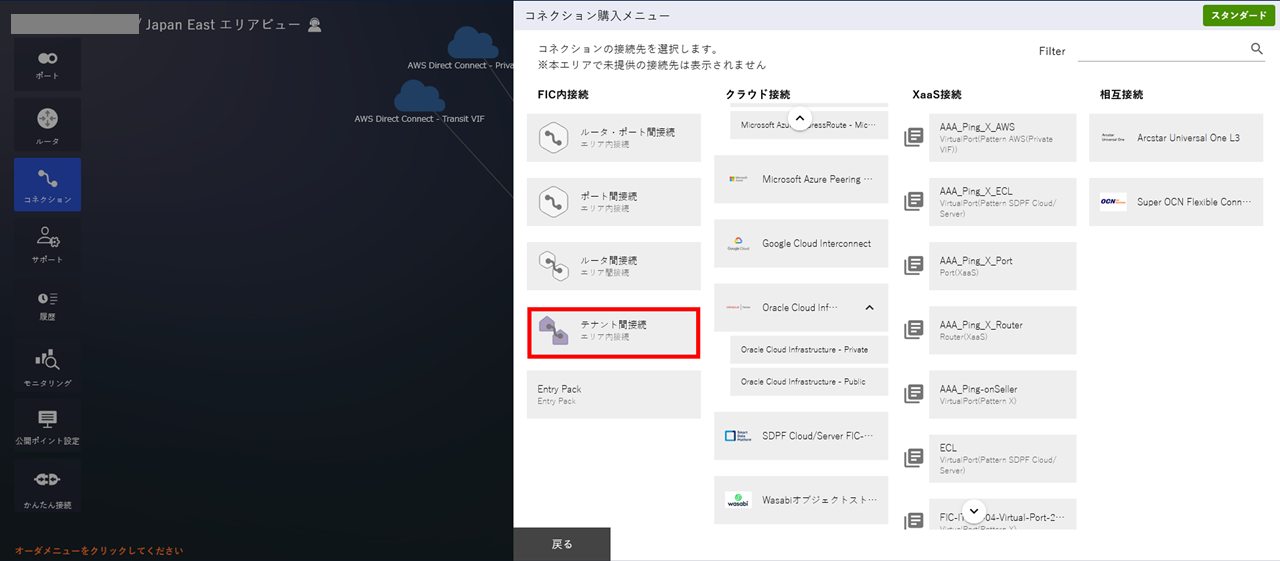Select Oracle Cloud Infrastructure - Private
Screen dimensions: 1280x561
809,350
